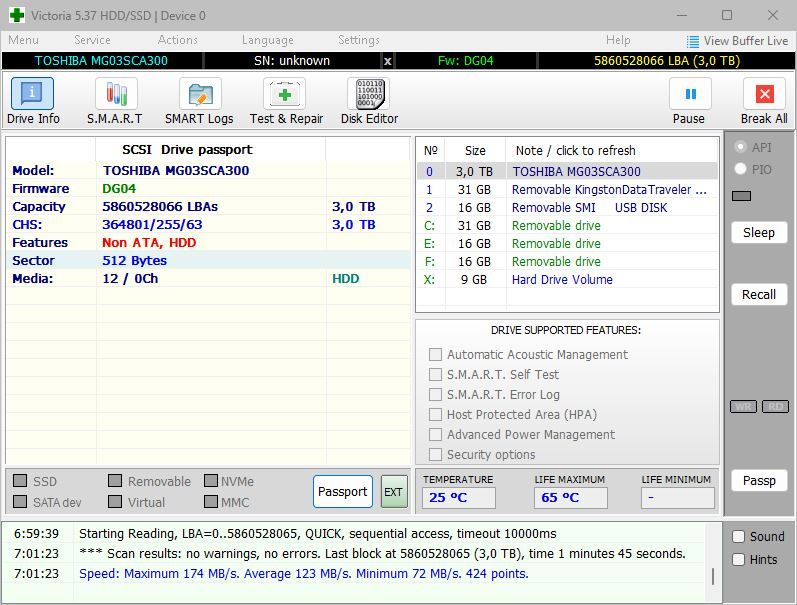The height and width of the screenshot is (605, 797).
Task: Open the Actions menu
Action: [x=177, y=40]
